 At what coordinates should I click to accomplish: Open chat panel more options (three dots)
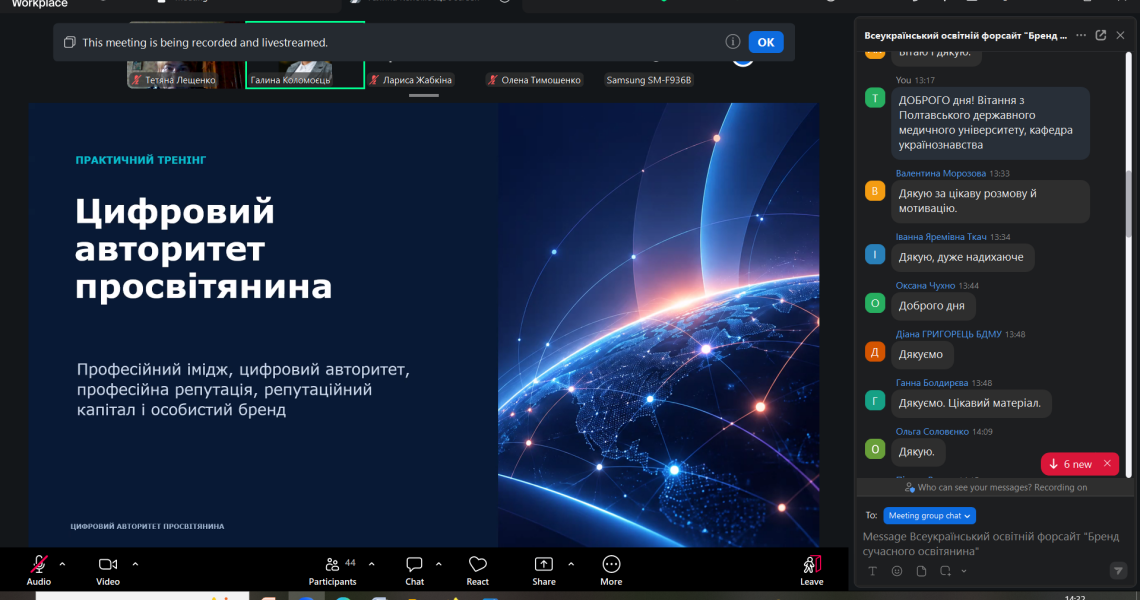[1081, 35]
